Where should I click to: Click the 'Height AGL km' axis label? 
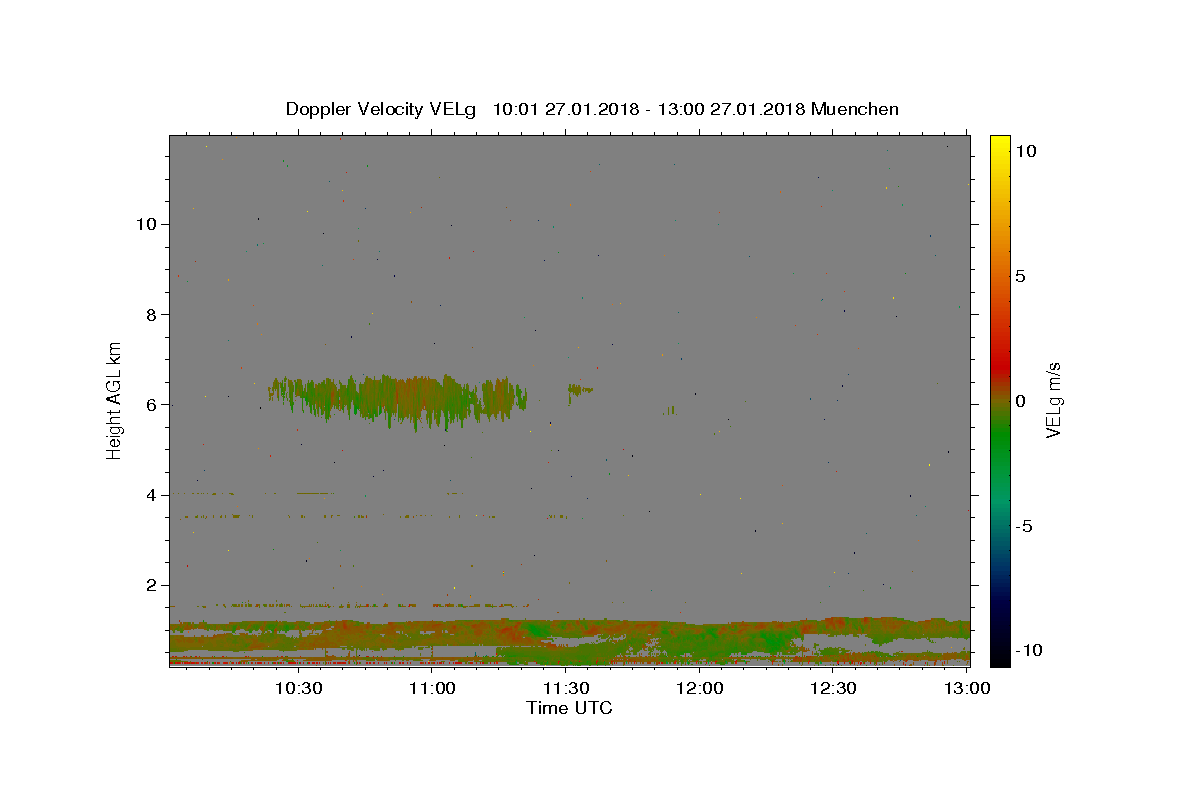click(114, 400)
